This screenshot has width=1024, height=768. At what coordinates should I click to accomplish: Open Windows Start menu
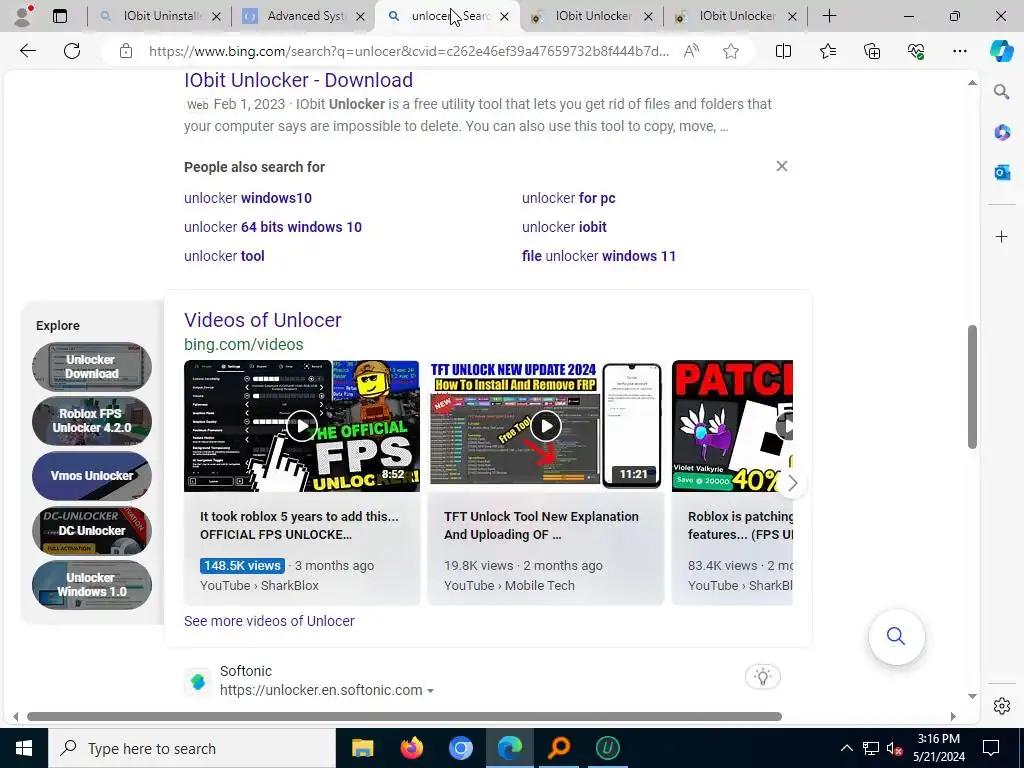(24, 748)
